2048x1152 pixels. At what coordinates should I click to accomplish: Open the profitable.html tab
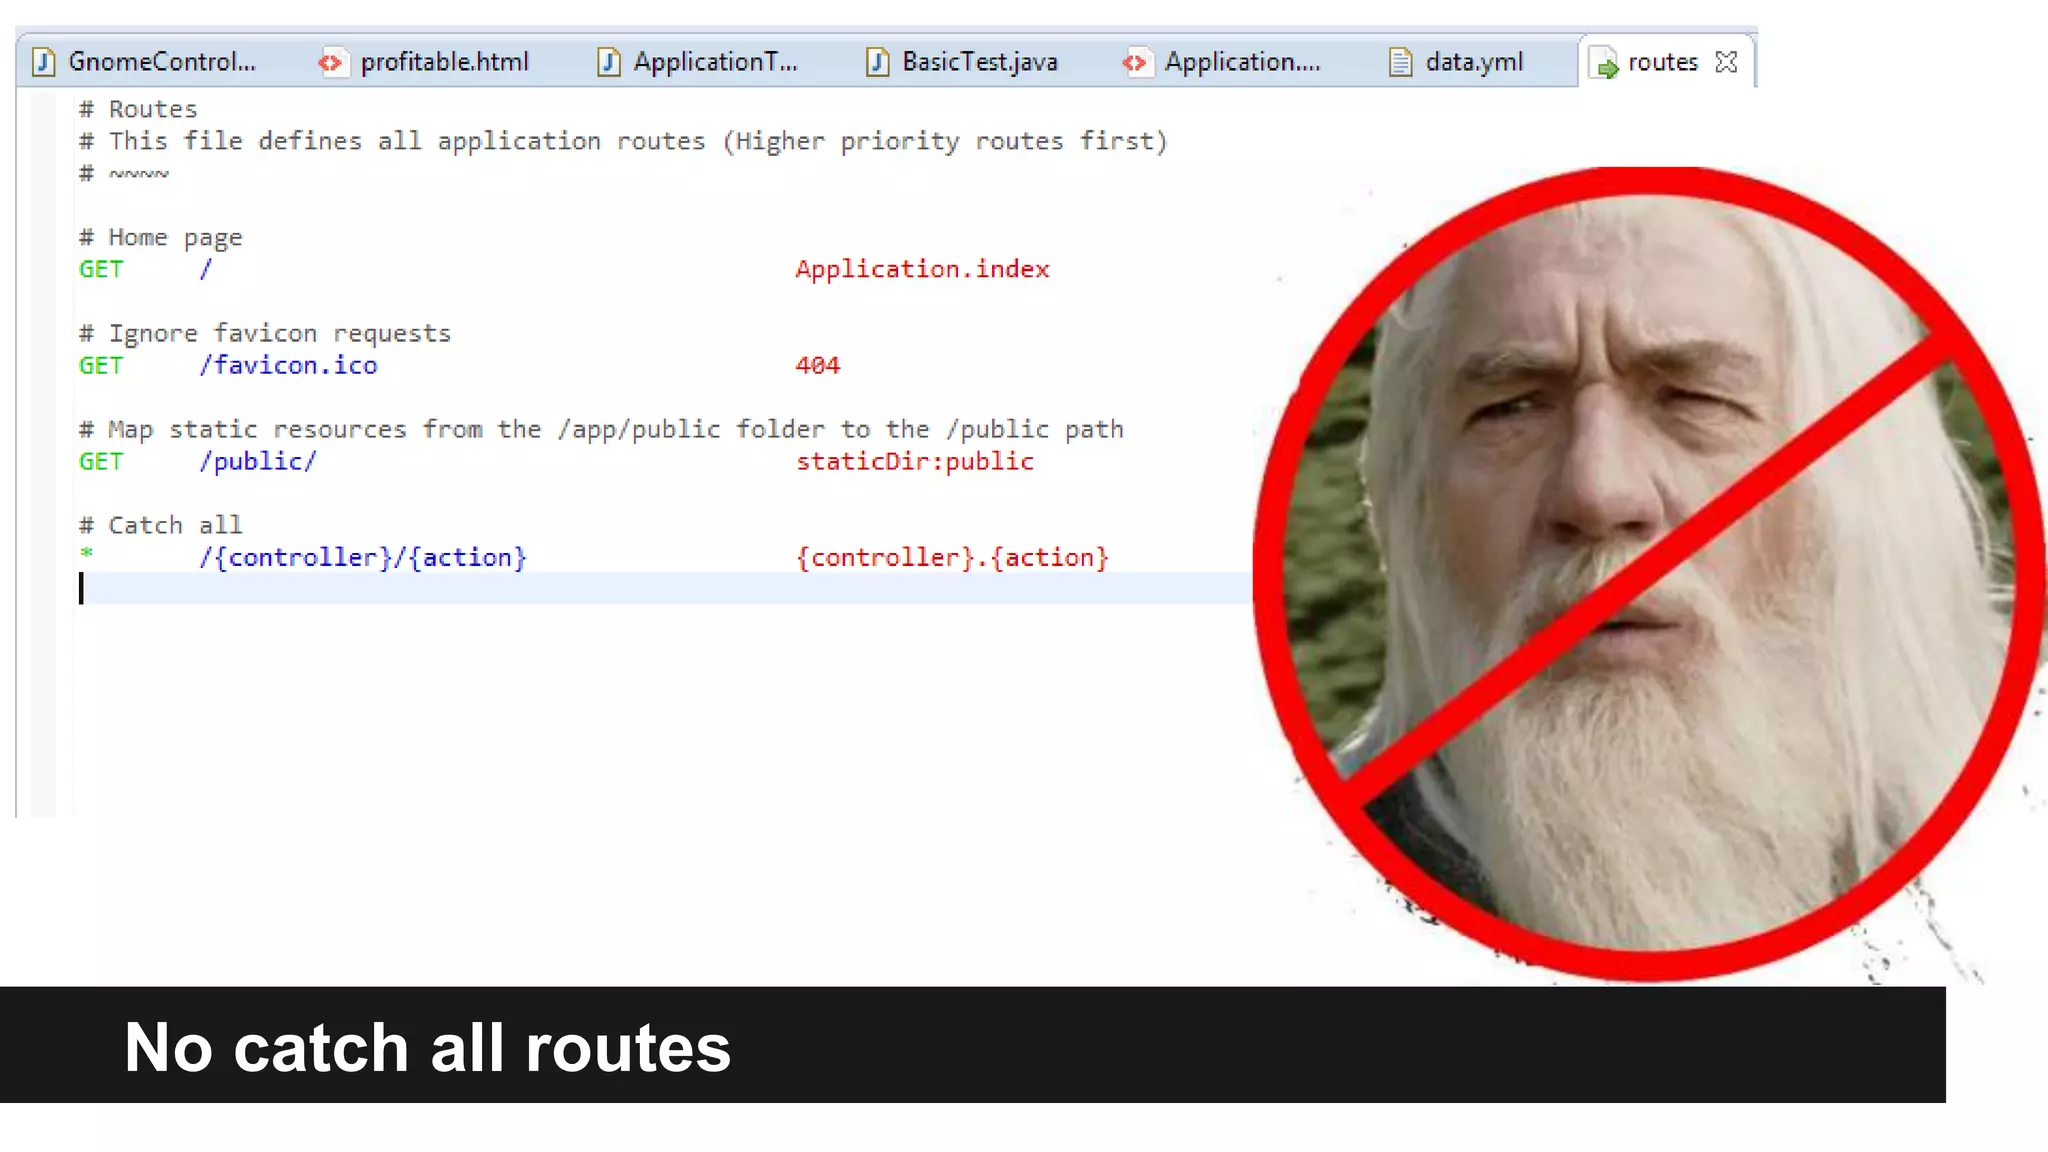(x=444, y=62)
